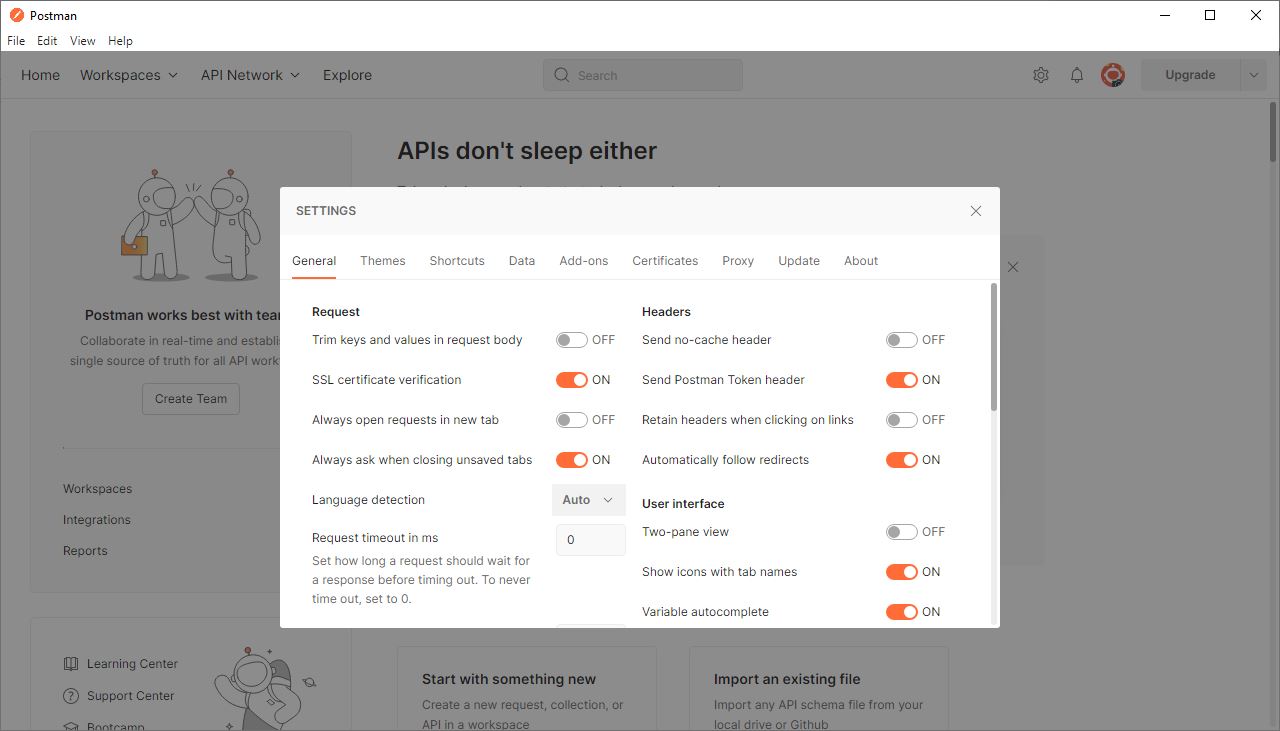Image resolution: width=1280 pixels, height=731 pixels.
Task: Click the Import an existing file card
Action: (819, 688)
